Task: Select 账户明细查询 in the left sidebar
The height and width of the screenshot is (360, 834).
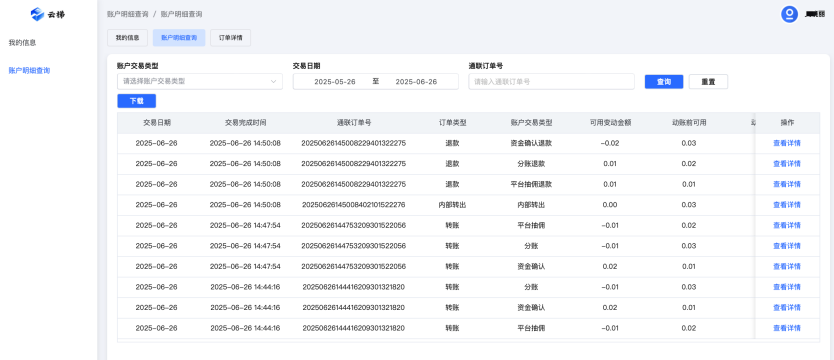Action: point(29,70)
